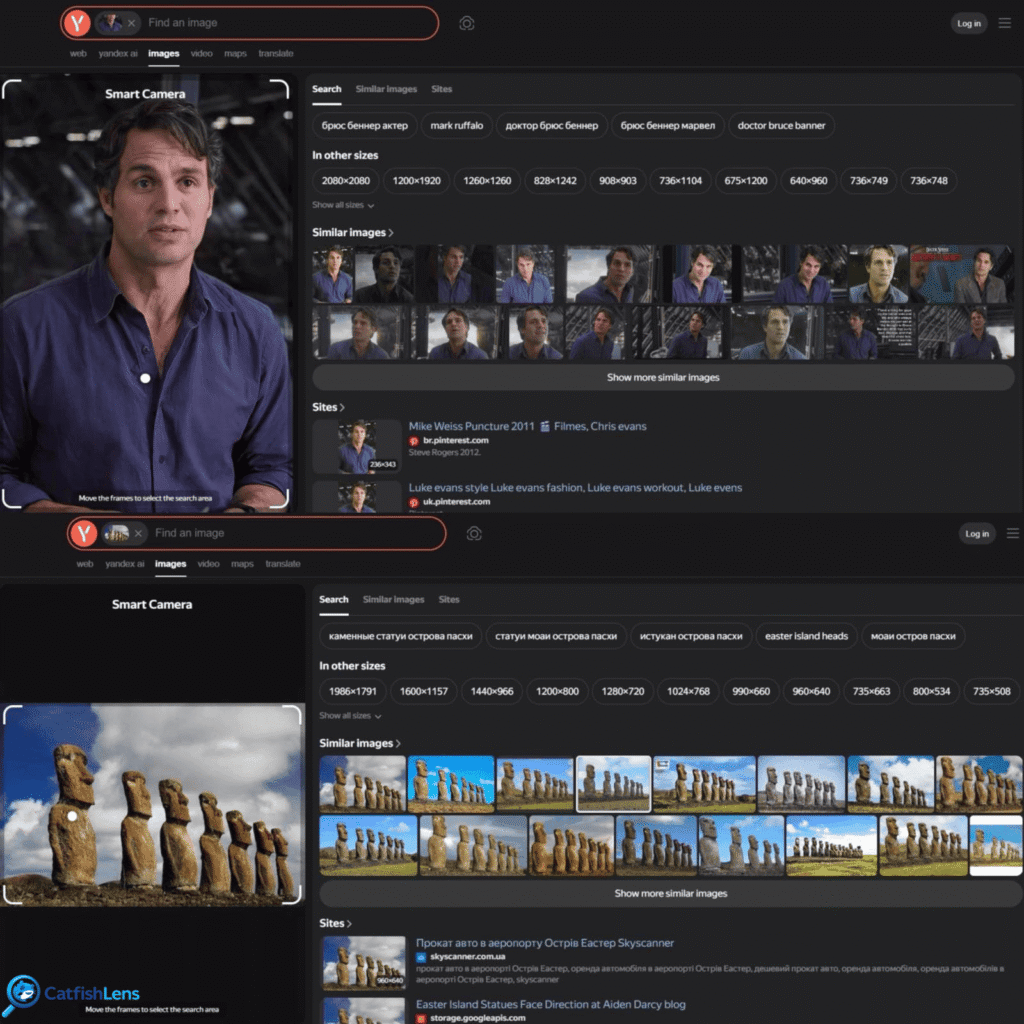Open camera image search on the moai results page
The width and height of the screenshot is (1024, 1024).
click(474, 534)
